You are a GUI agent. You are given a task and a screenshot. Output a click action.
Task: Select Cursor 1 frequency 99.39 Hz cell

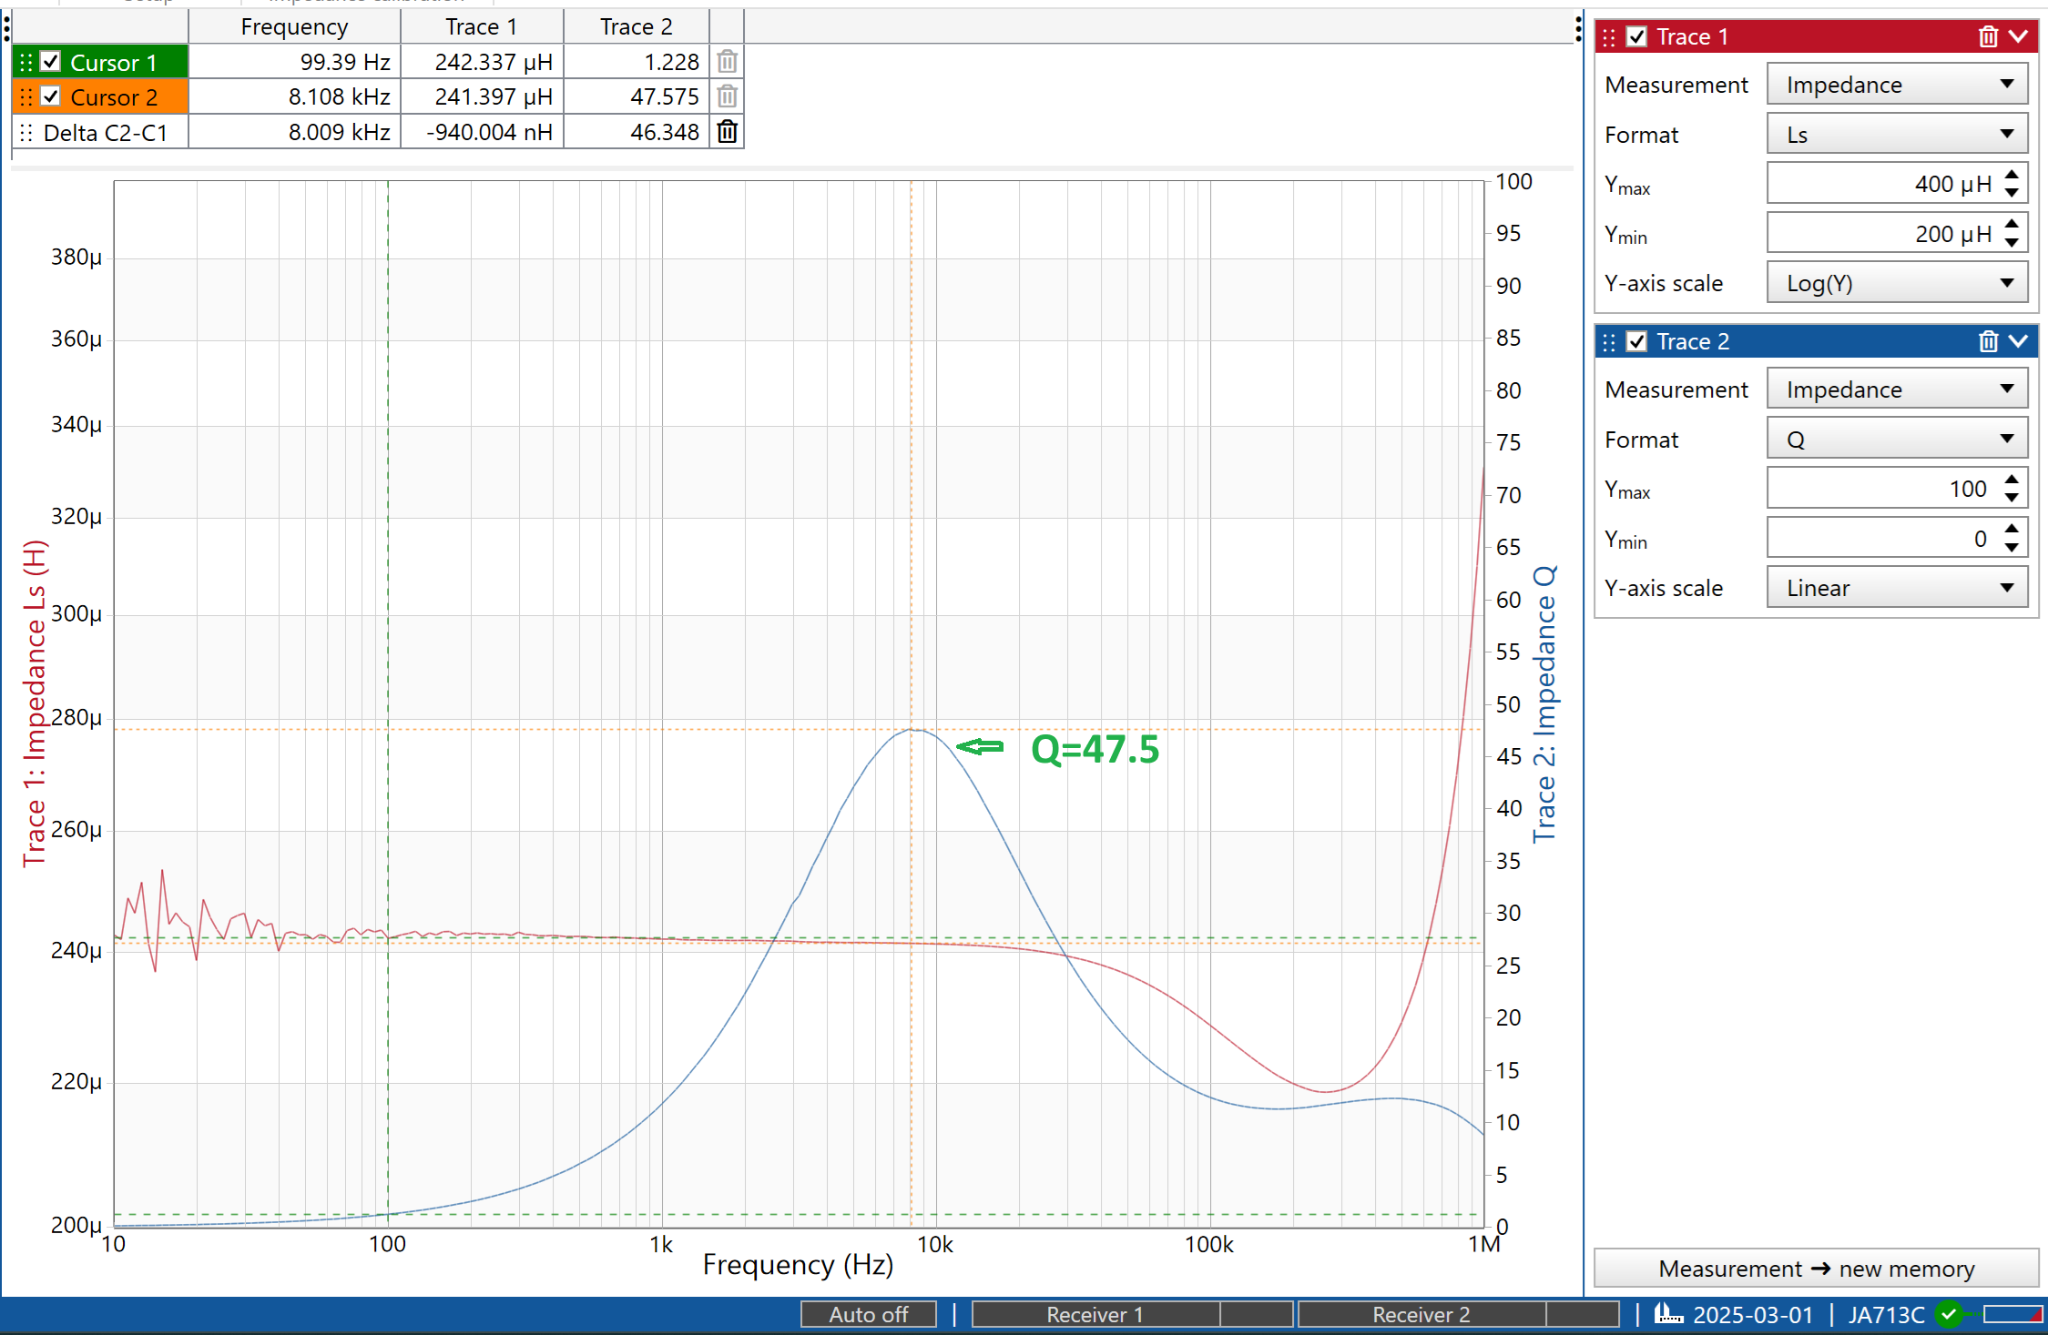coord(294,62)
